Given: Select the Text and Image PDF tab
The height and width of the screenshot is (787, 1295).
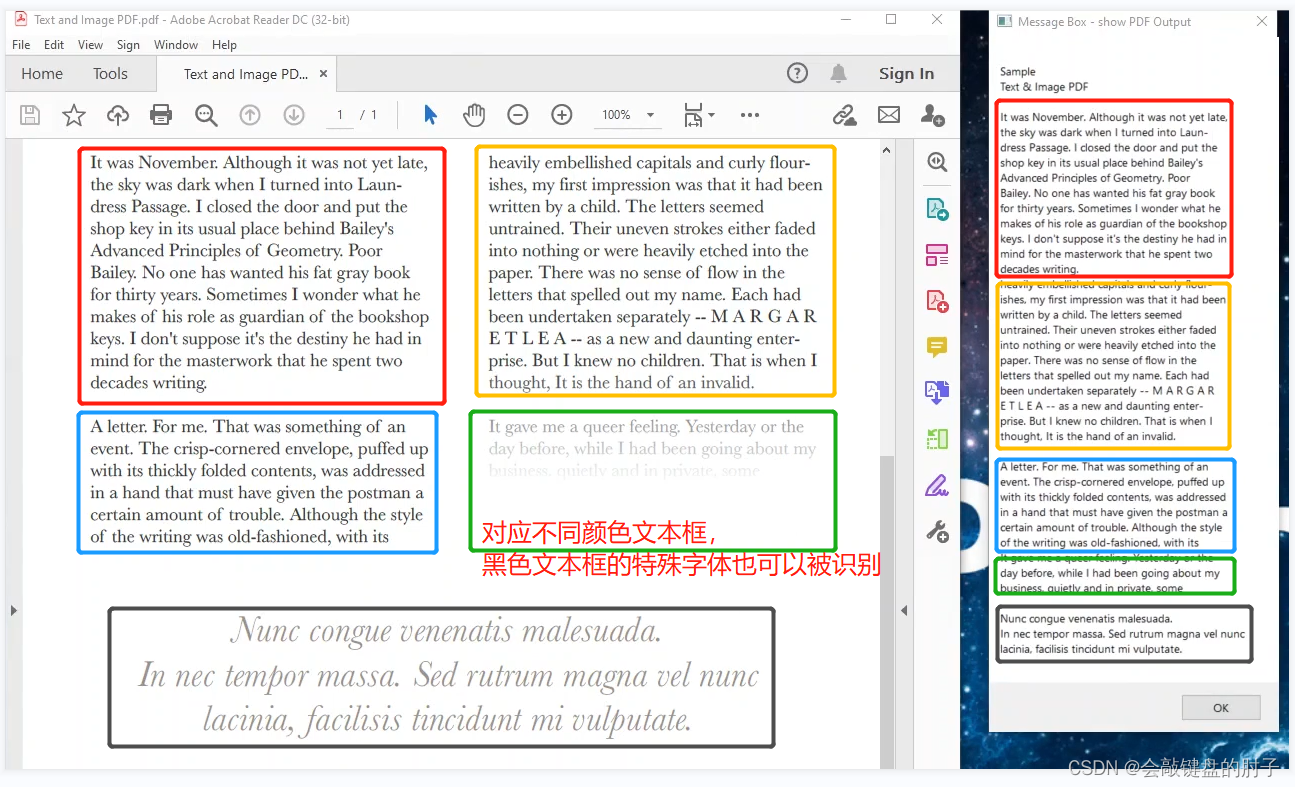Looking at the screenshot, I should point(246,74).
